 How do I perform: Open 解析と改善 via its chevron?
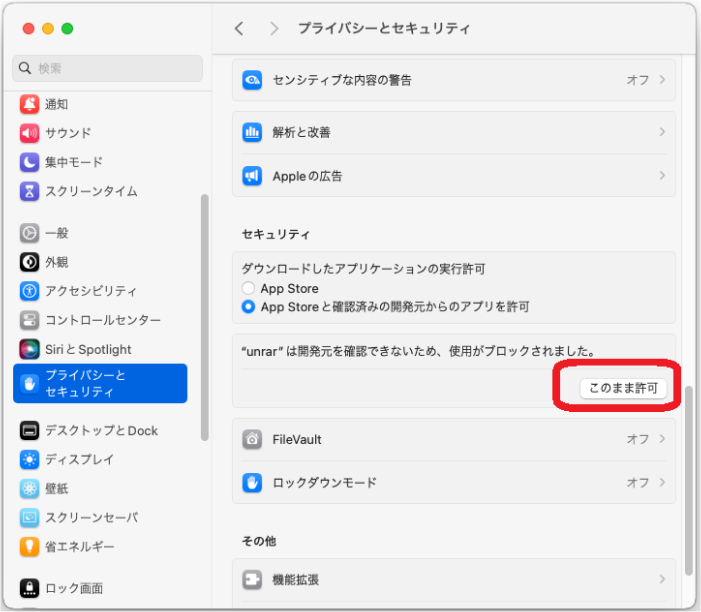662,132
